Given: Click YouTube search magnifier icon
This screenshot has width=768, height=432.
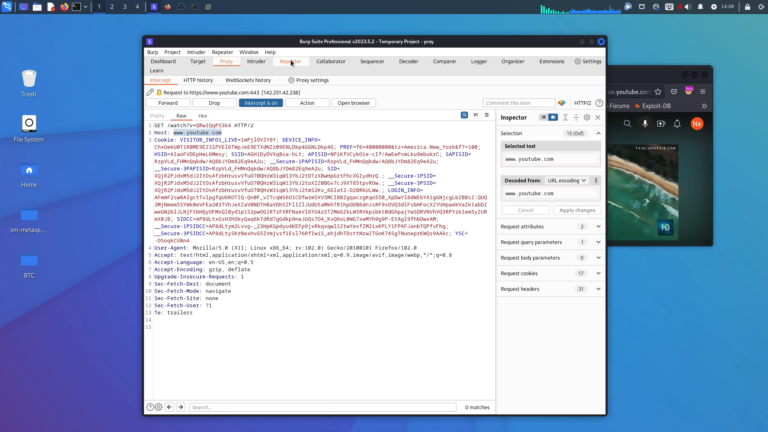Looking at the screenshot, I should coord(627,124).
